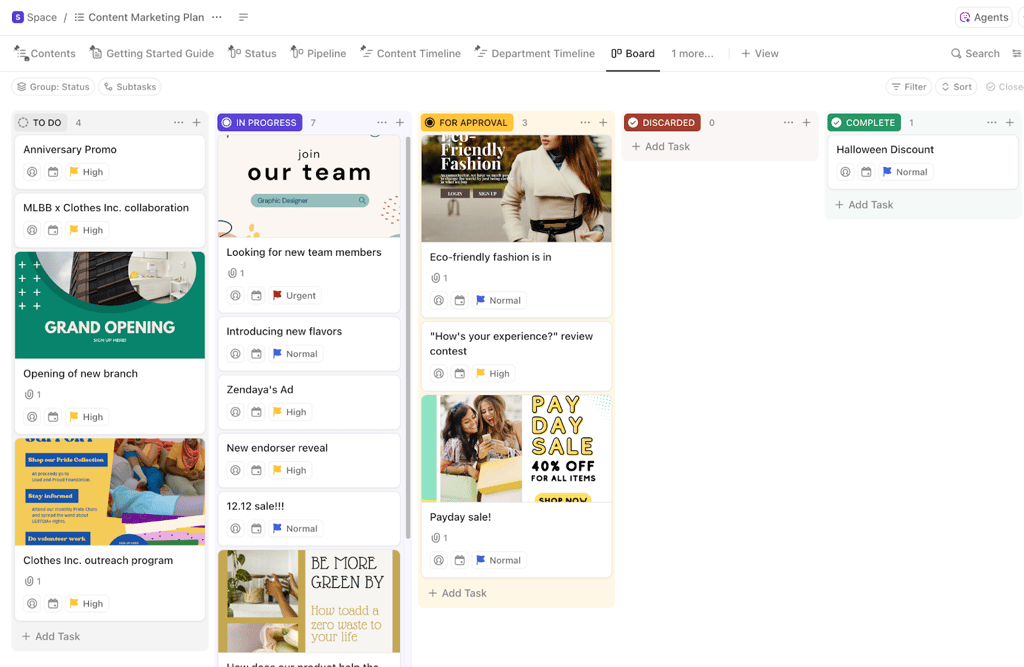1024x667 pixels.
Task: Set due date on MLBB x Clothes Inc. card
Action: [x=53, y=230]
